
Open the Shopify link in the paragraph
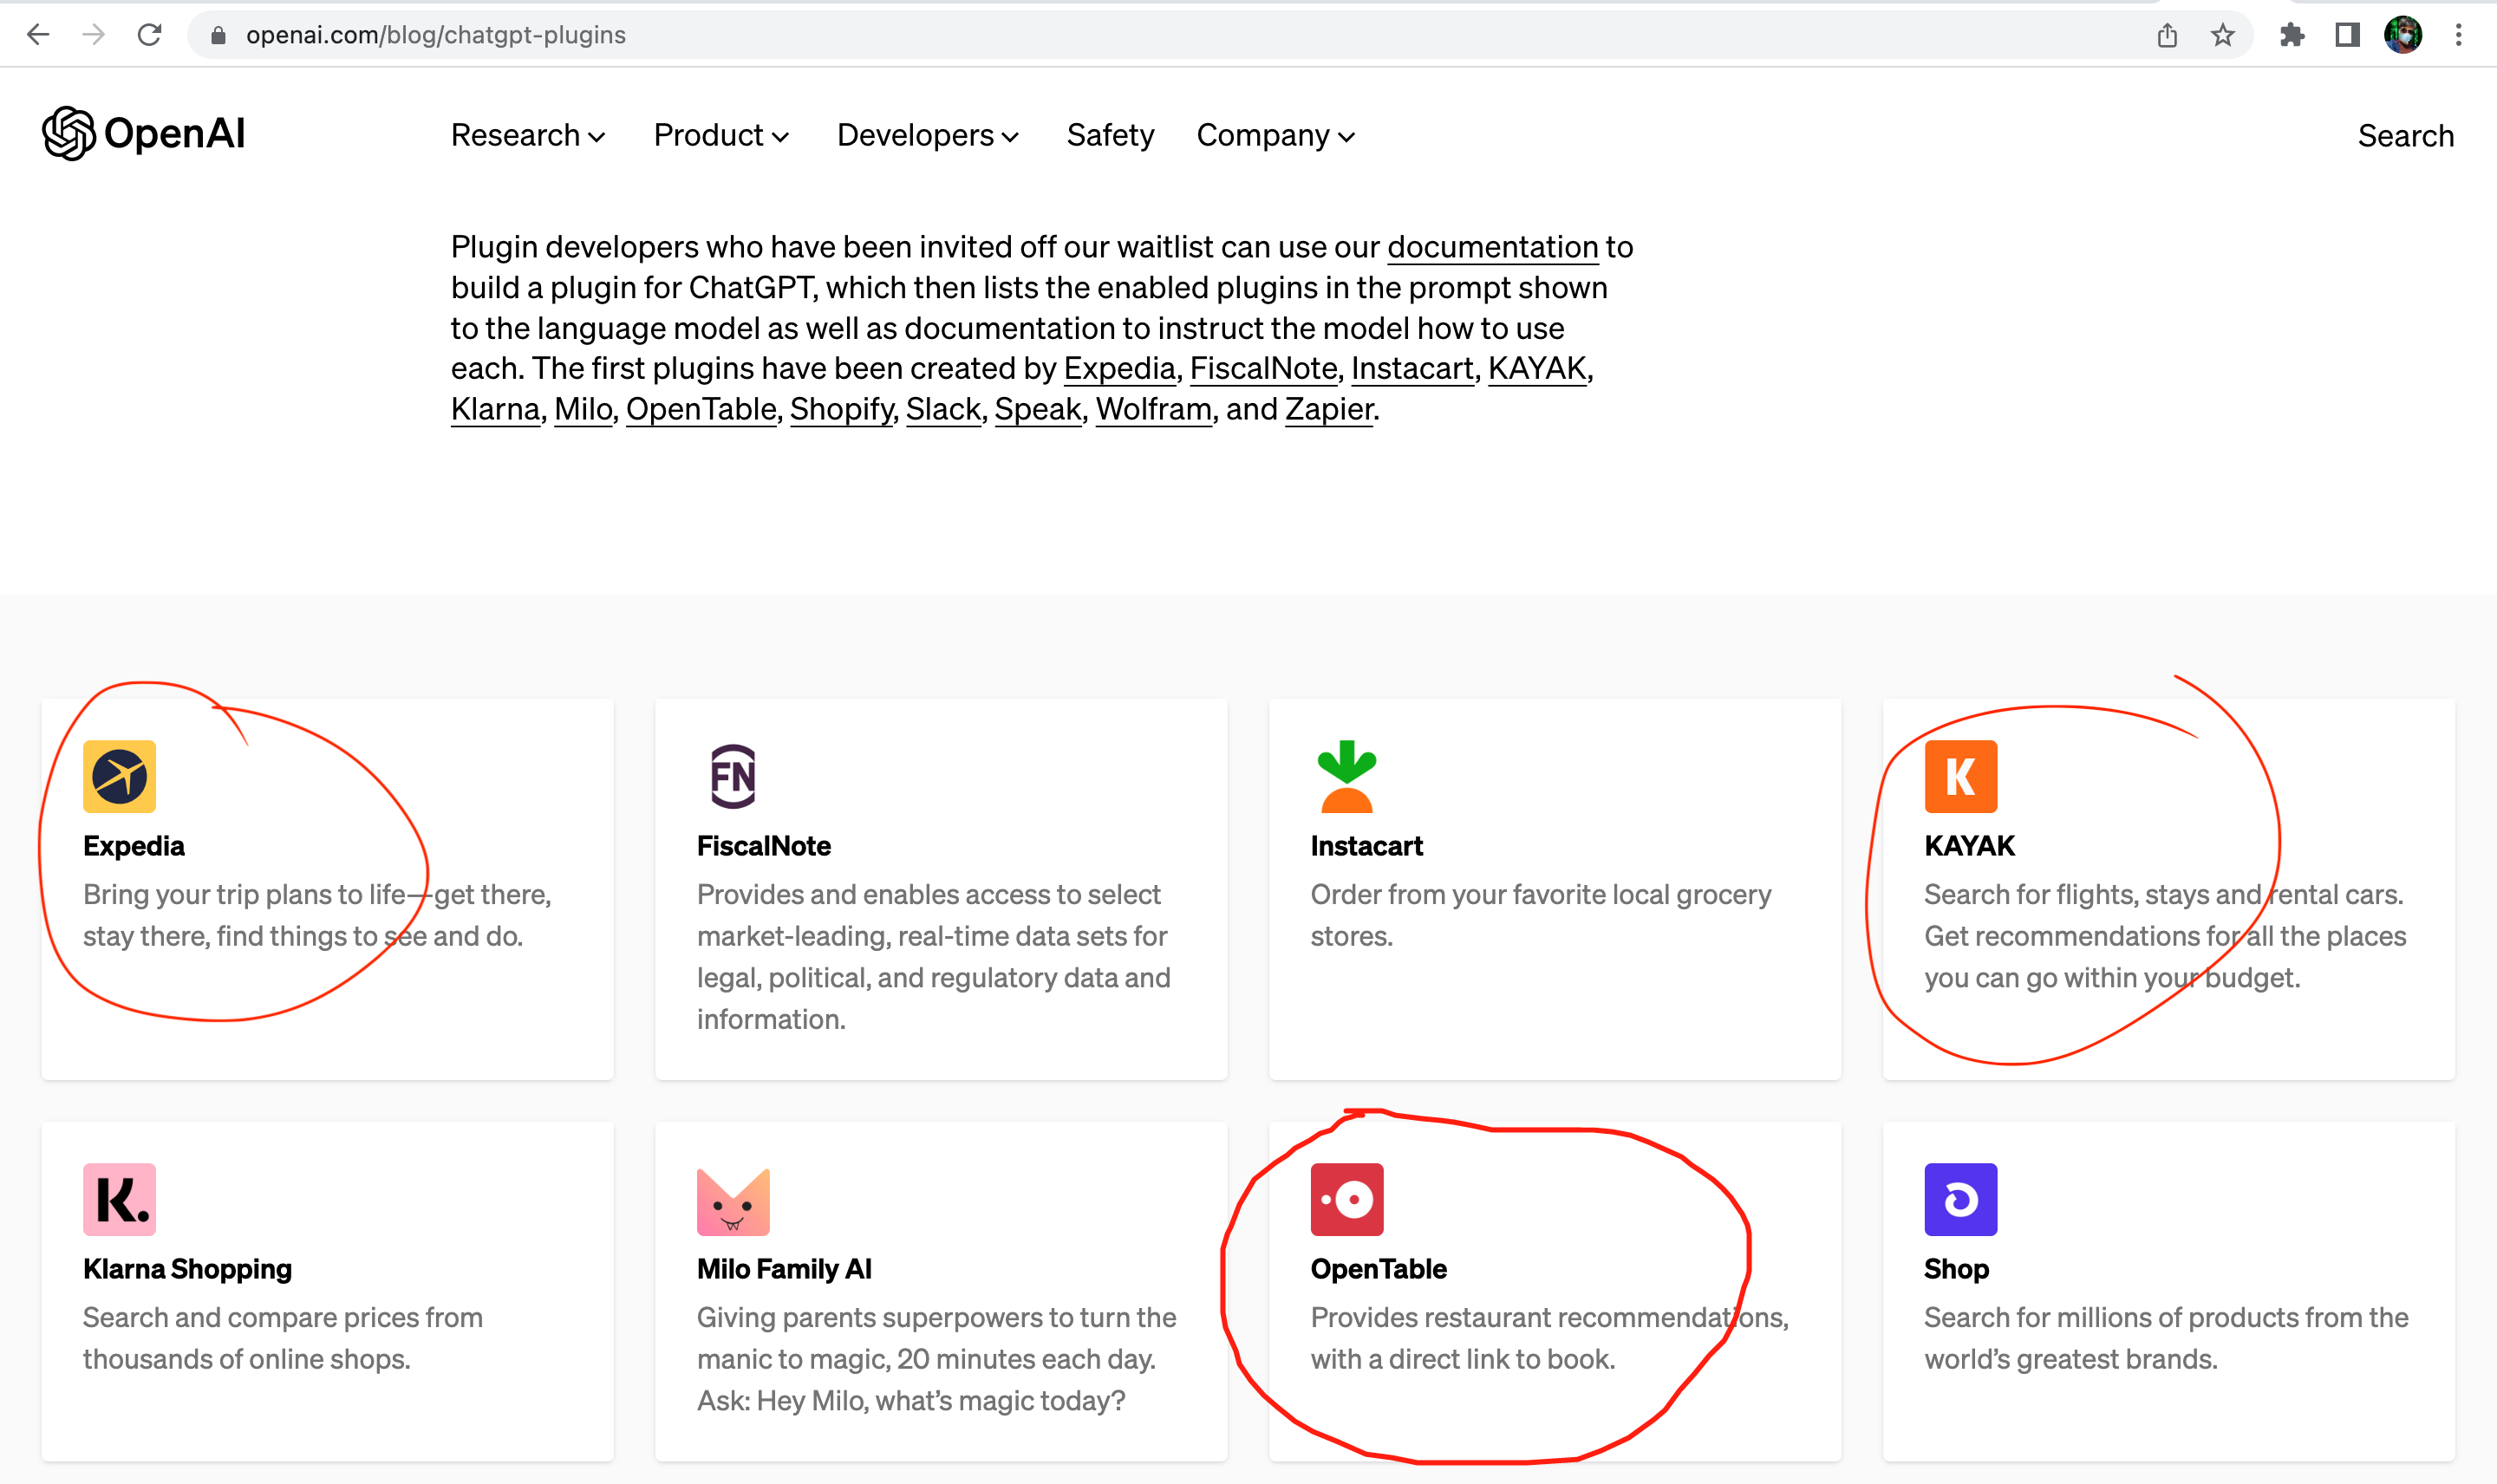pos(841,409)
